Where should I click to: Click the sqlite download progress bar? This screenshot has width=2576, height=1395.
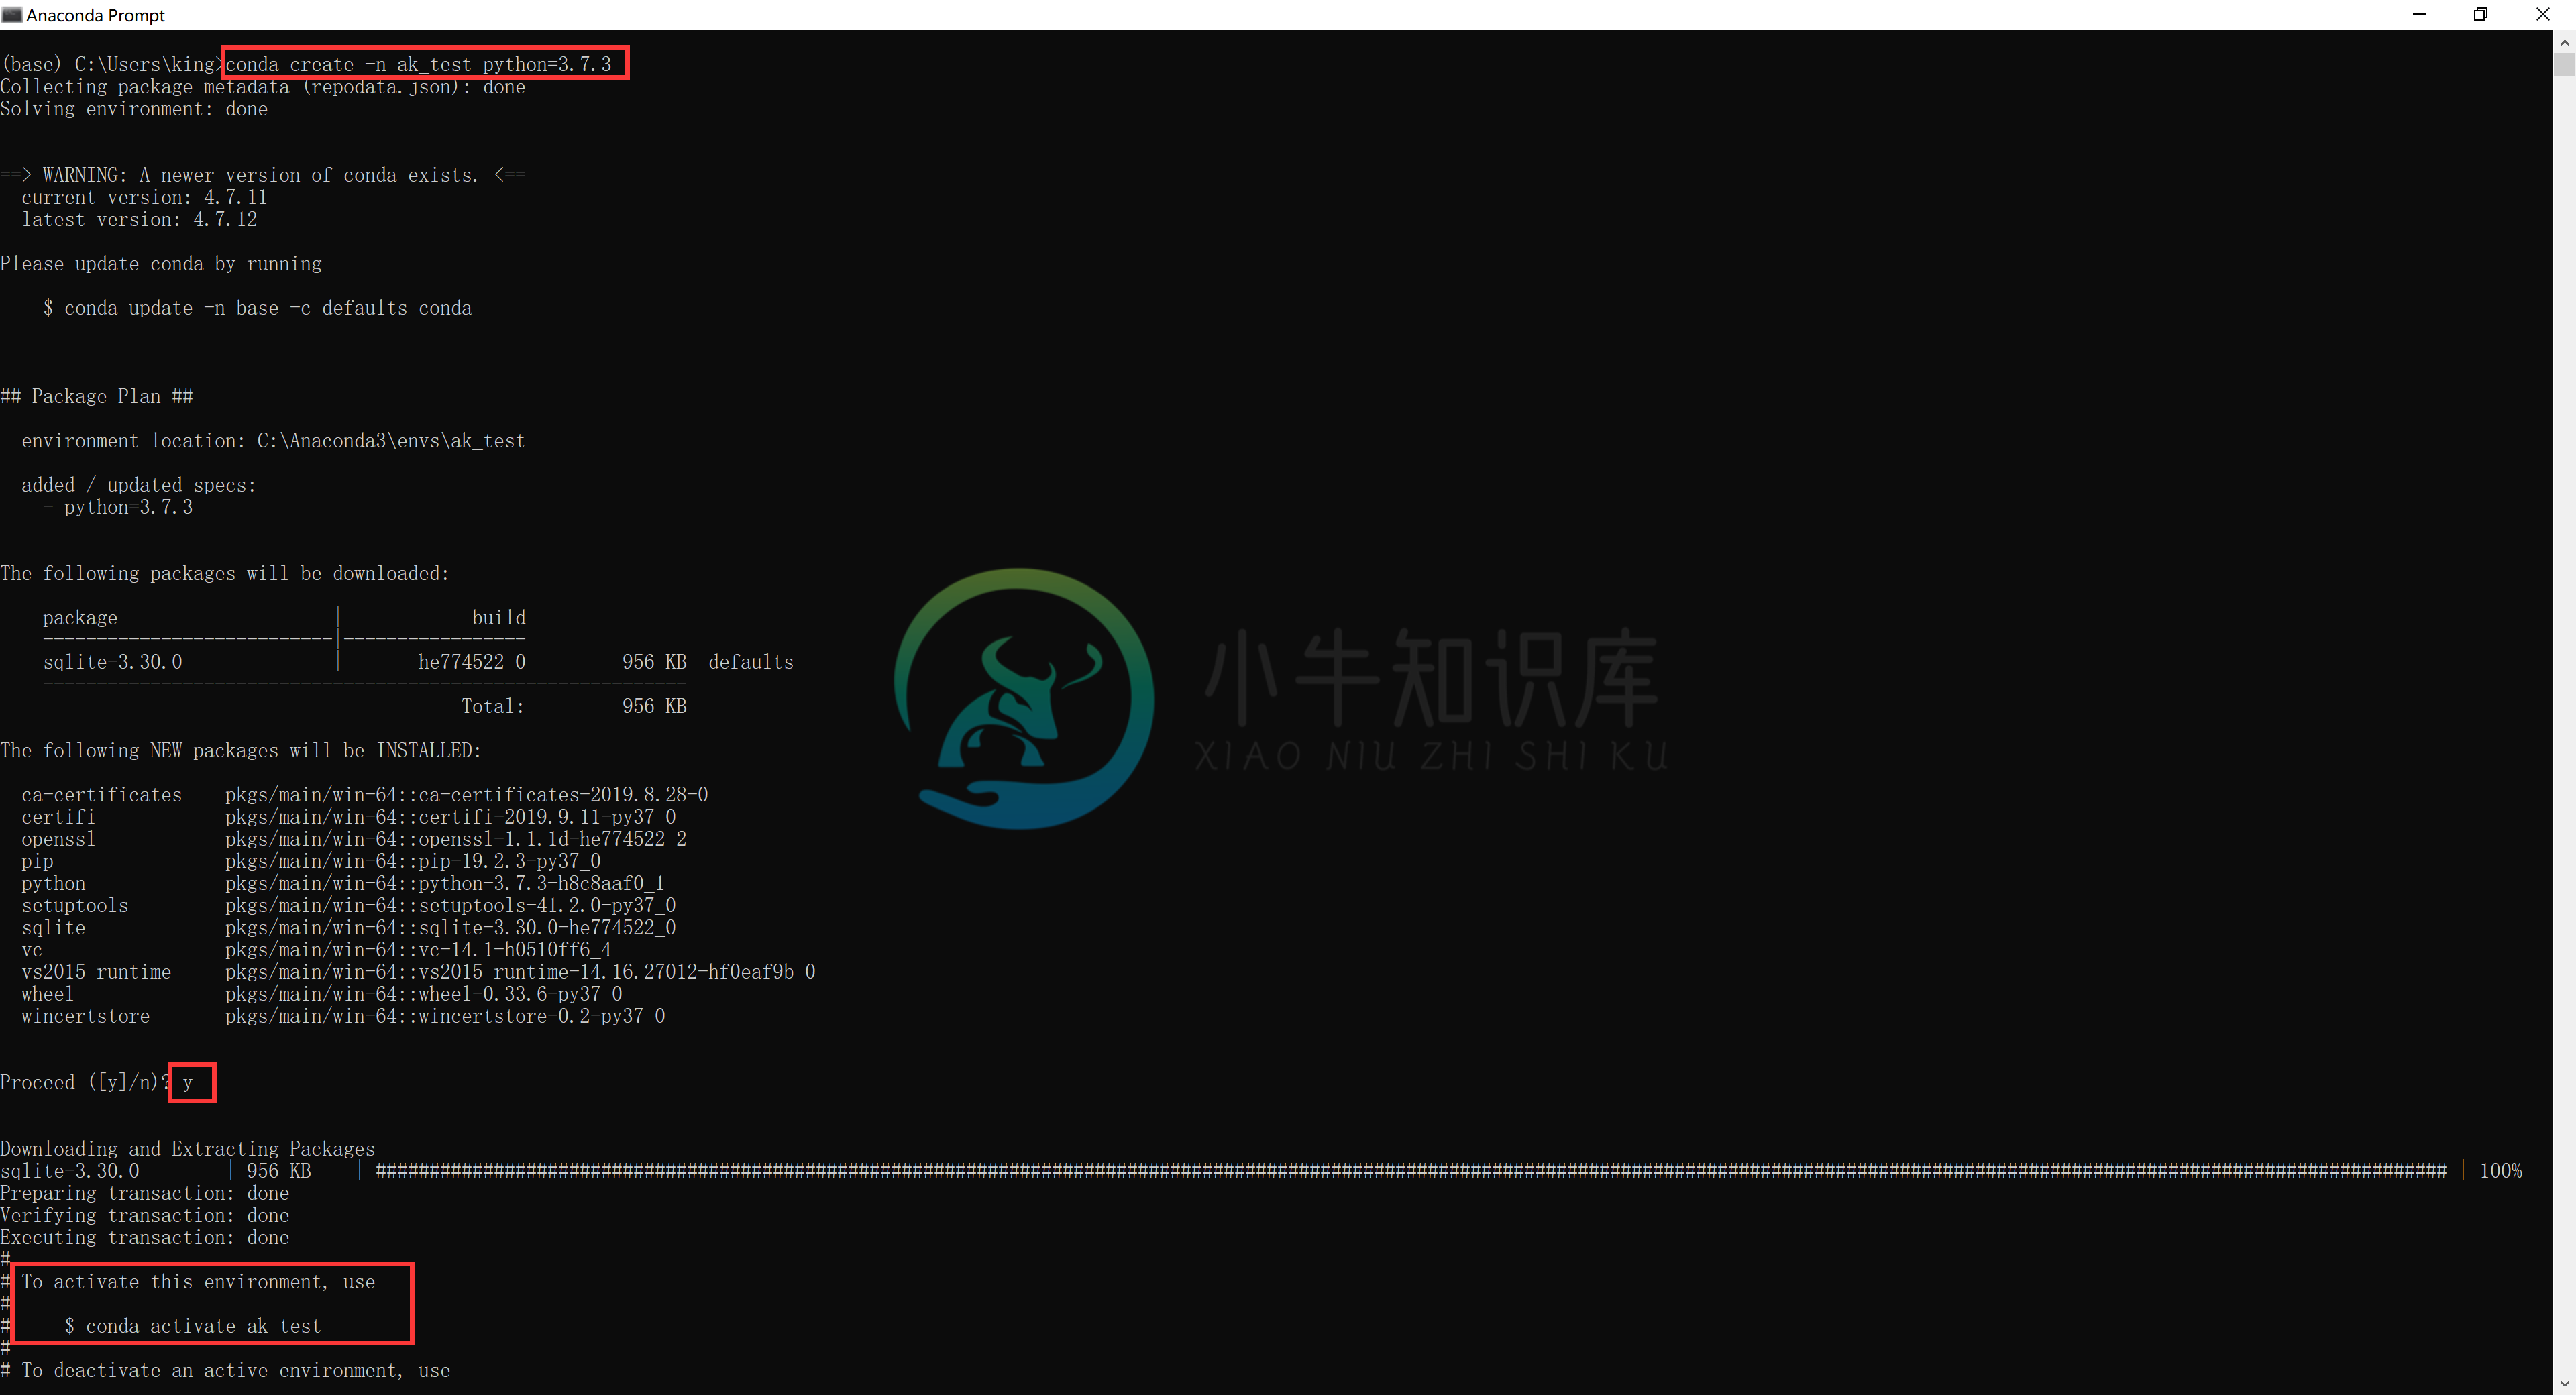pyautogui.click(x=1411, y=1171)
